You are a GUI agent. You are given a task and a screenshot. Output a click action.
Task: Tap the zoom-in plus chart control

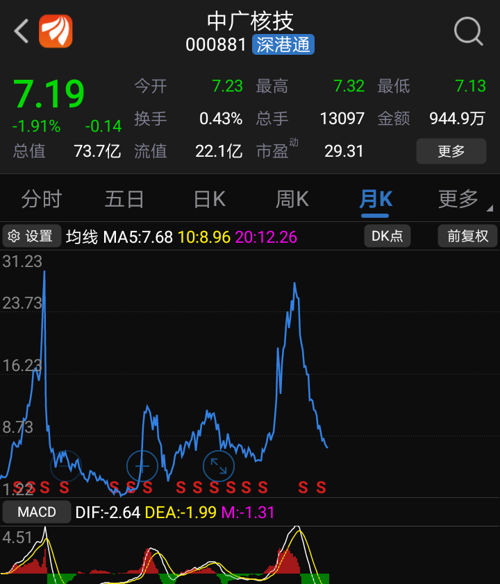point(142,466)
